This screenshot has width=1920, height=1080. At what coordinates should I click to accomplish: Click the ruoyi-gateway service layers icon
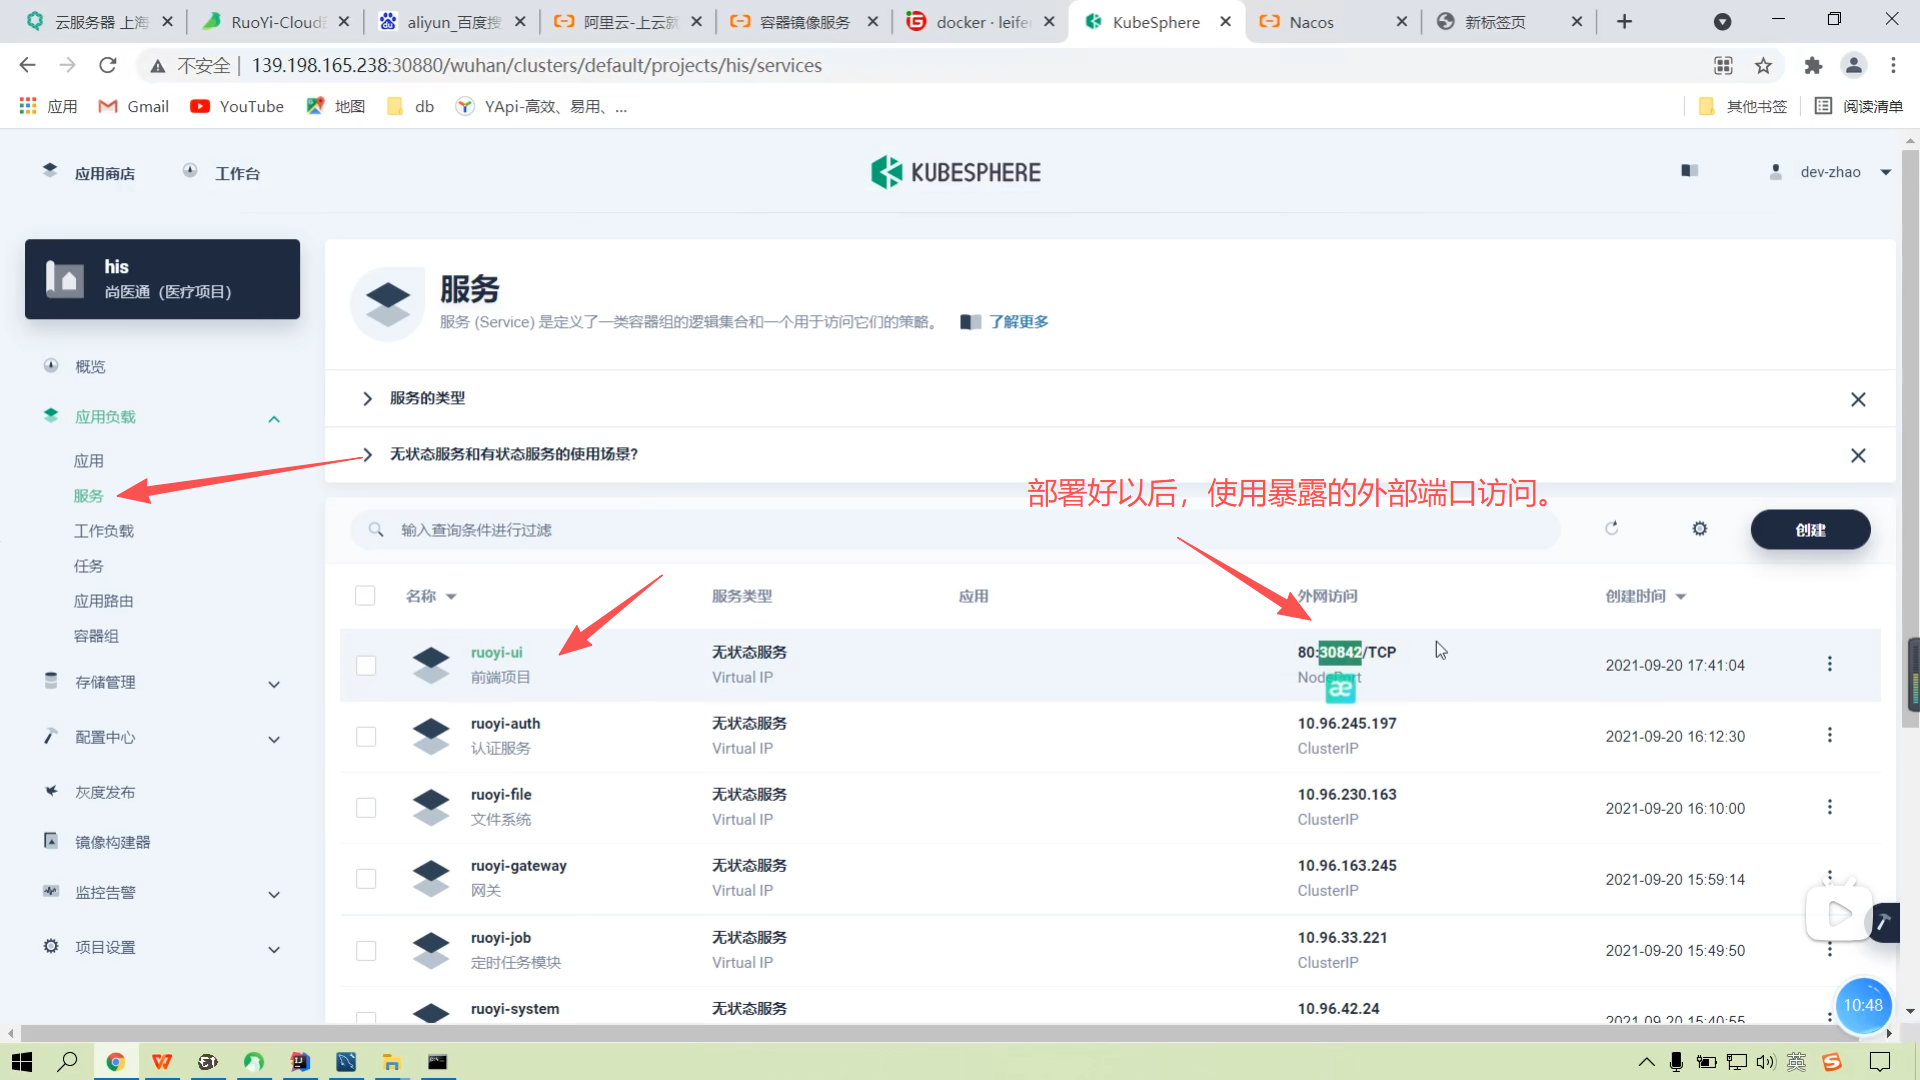pyautogui.click(x=431, y=878)
